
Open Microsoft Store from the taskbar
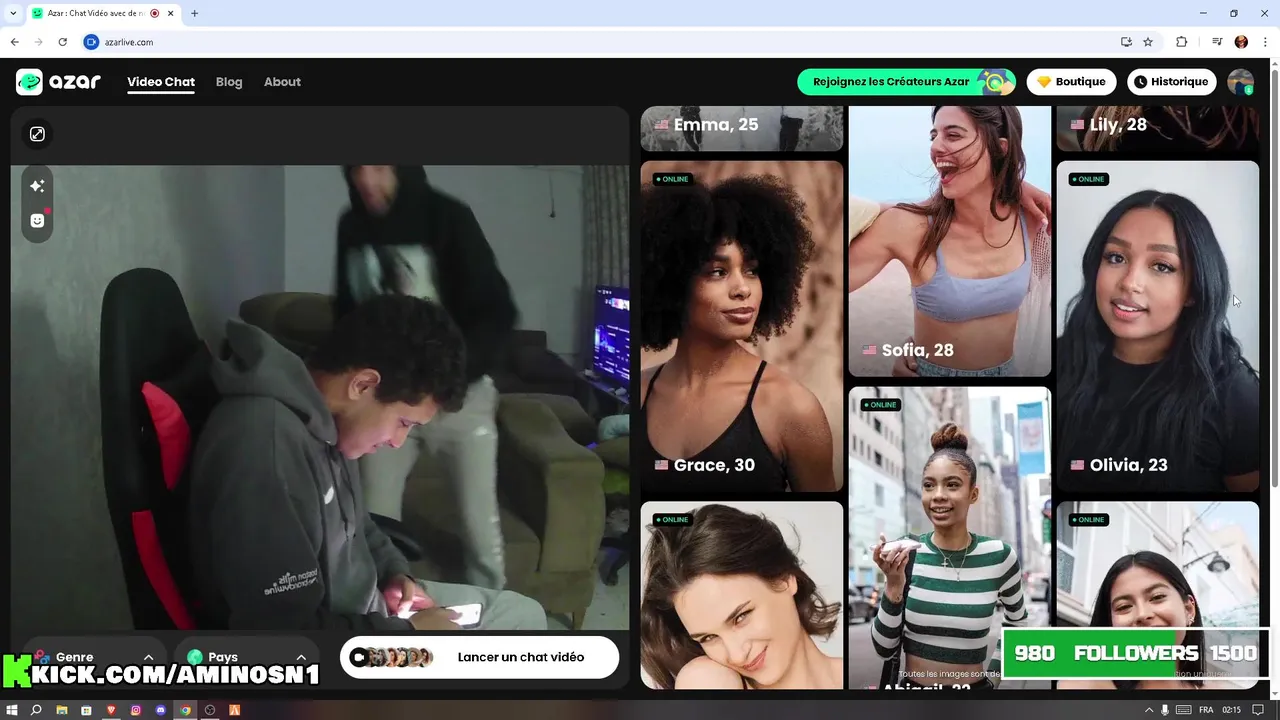[x=86, y=710]
